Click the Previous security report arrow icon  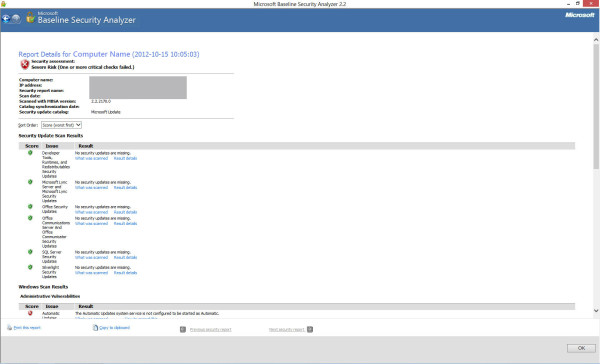pos(183,330)
